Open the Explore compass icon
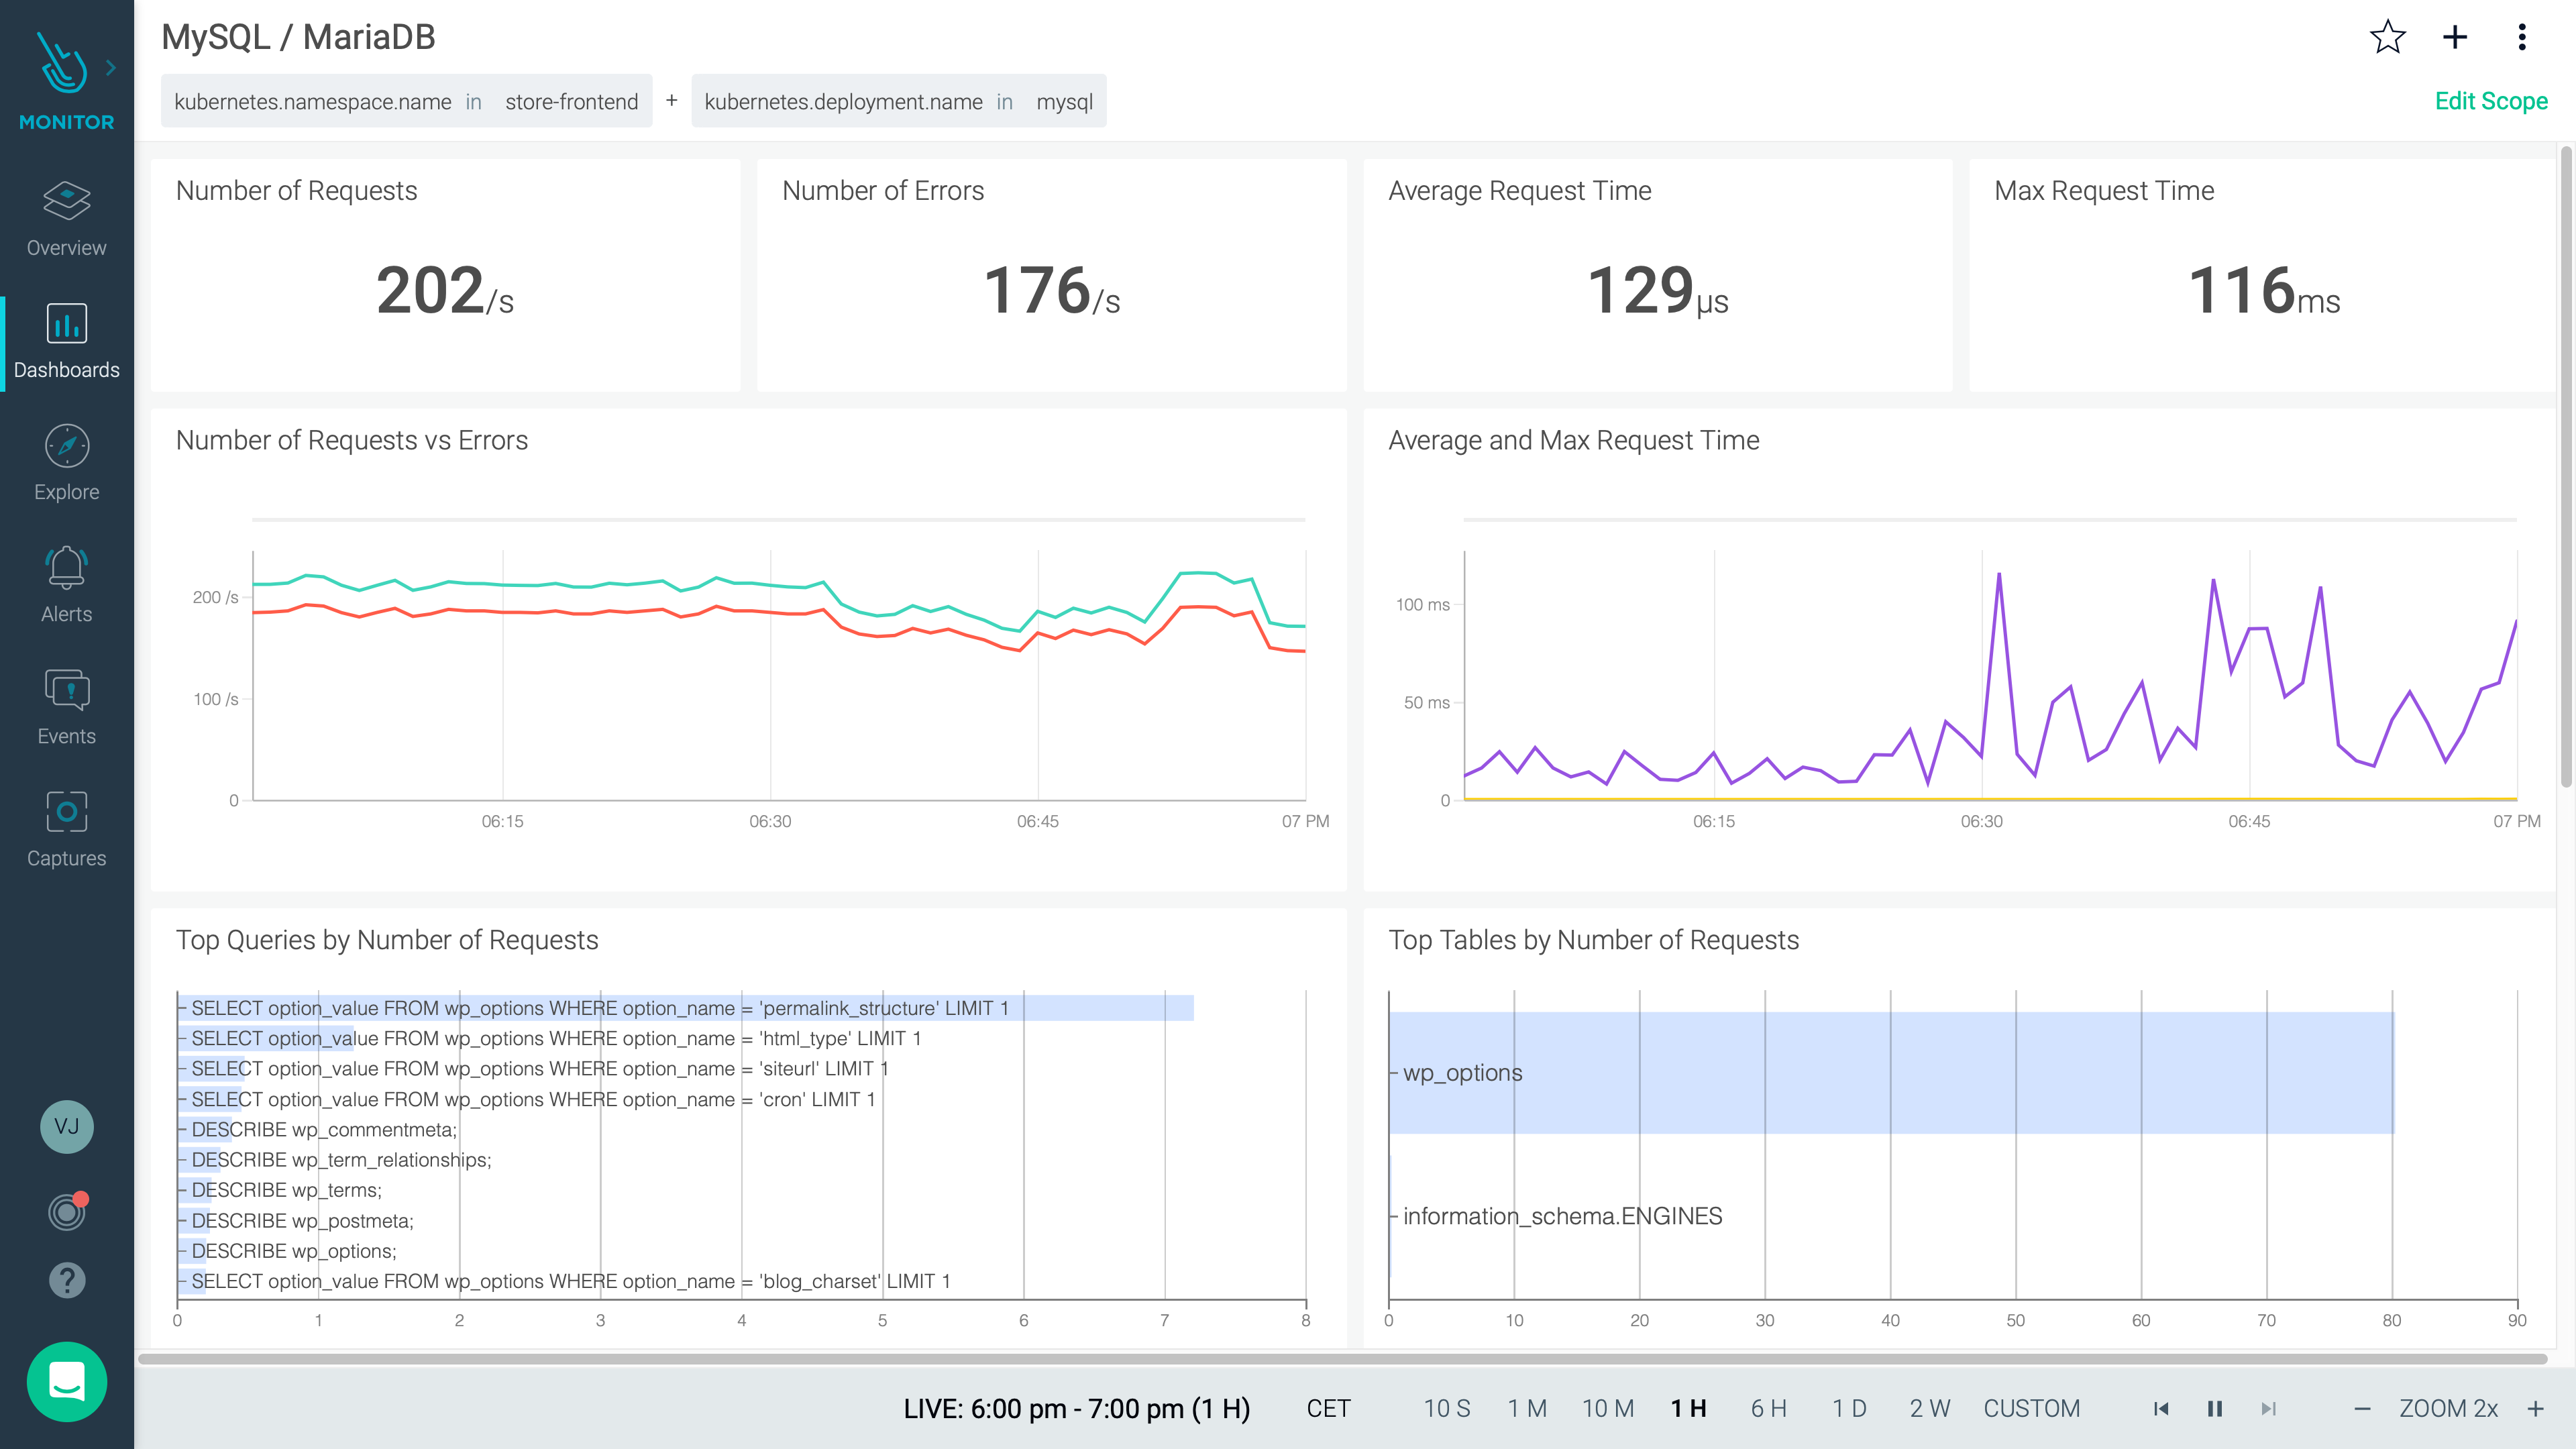This screenshot has width=2576, height=1449. point(66,446)
